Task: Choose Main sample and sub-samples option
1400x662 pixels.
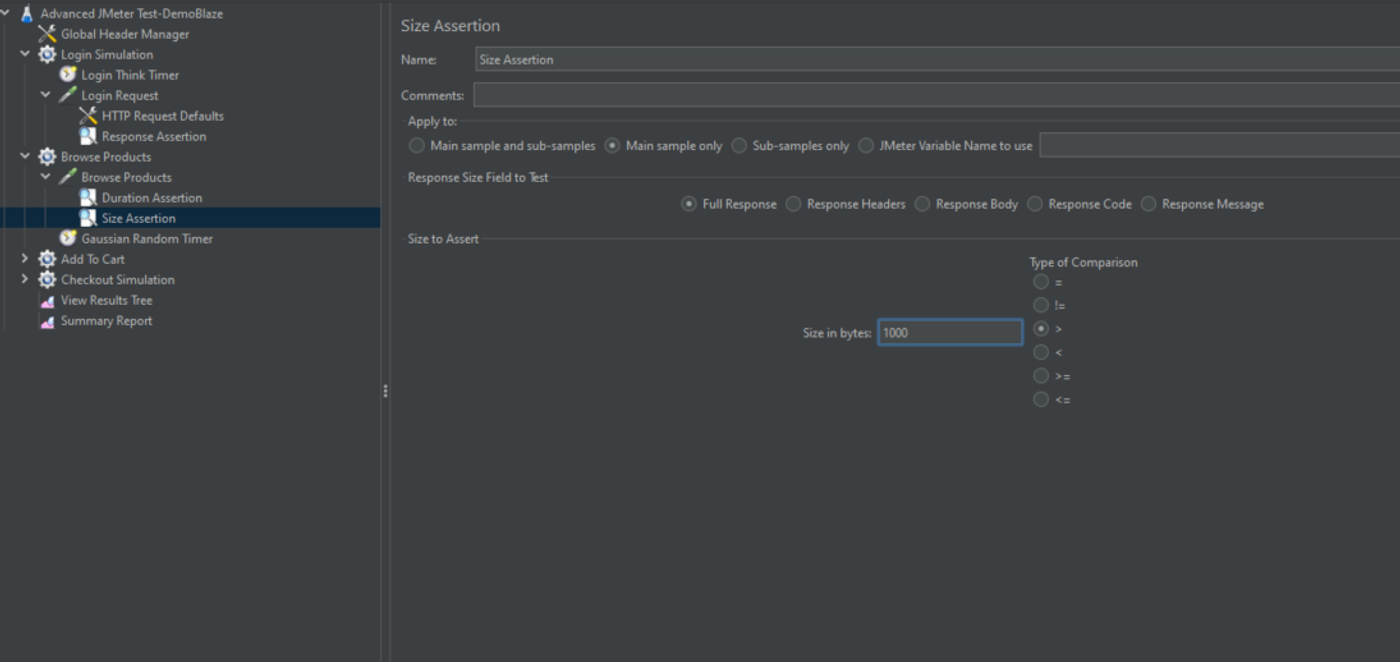Action: pyautogui.click(x=416, y=146)
